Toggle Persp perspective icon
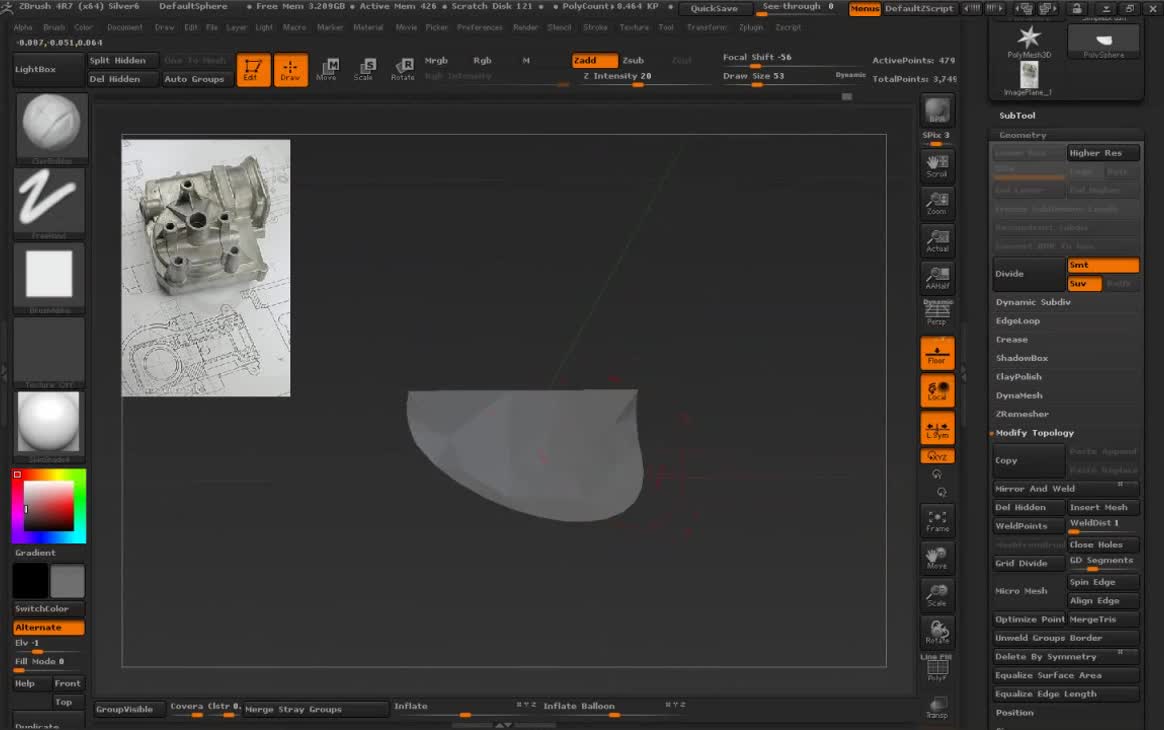This screenshot has height=730, width=1164. coord(937,313)
